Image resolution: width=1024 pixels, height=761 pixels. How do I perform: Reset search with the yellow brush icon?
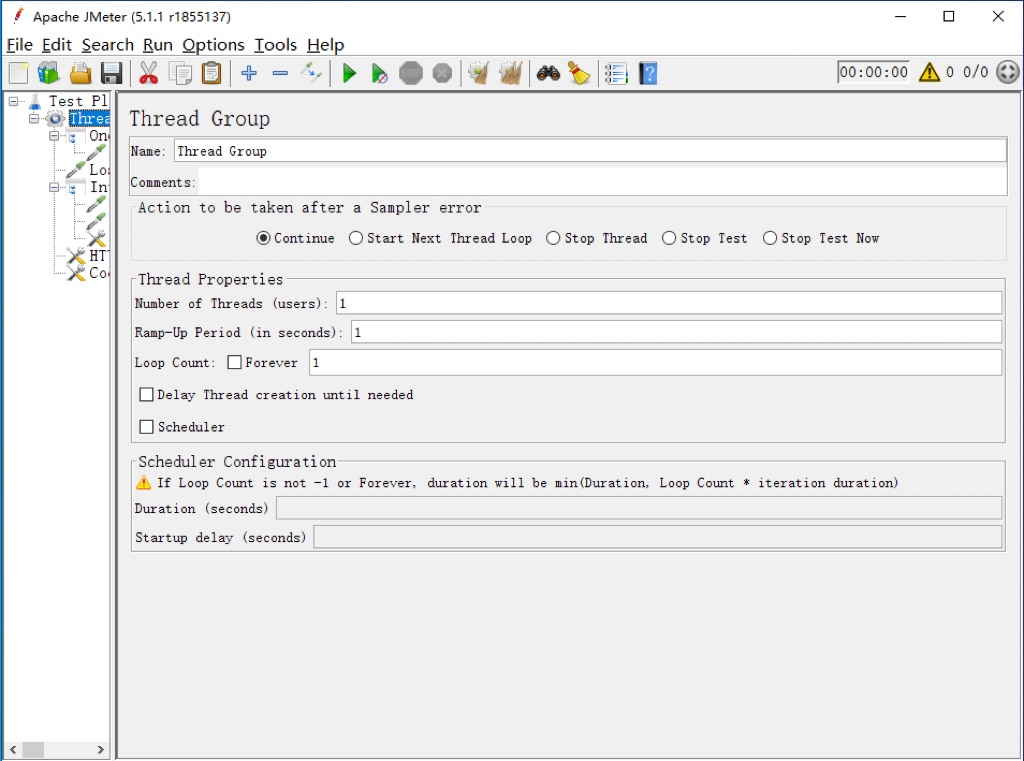(x=579, y=73)
